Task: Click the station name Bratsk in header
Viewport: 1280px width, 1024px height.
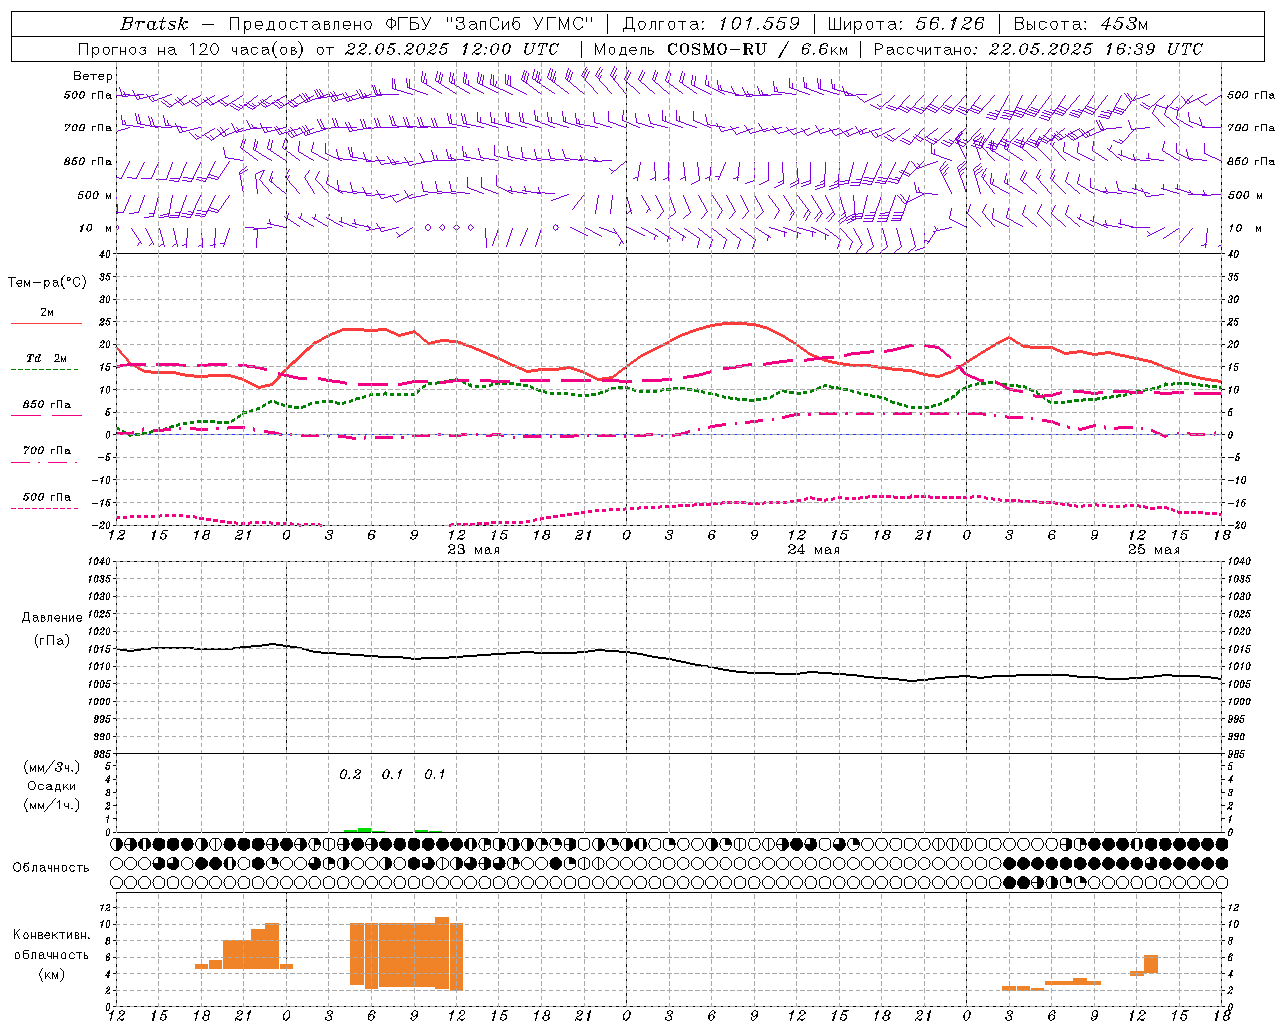Action: click(x=154, y=24)
